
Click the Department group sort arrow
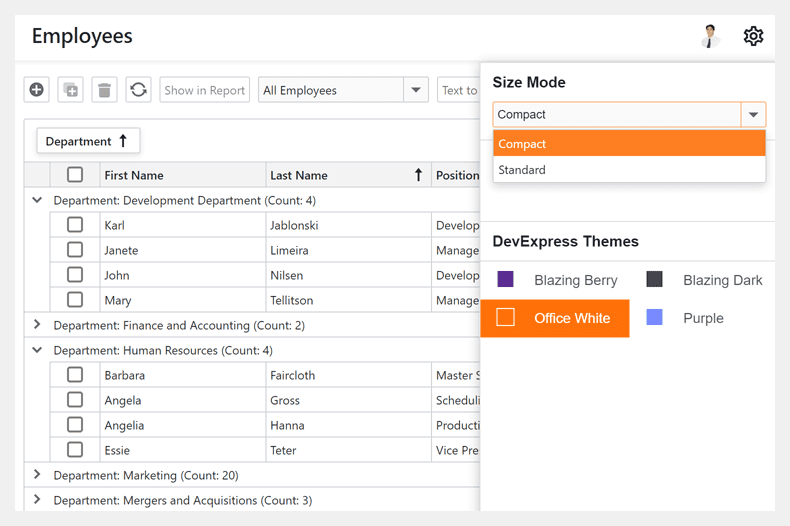tap(123, 141)
